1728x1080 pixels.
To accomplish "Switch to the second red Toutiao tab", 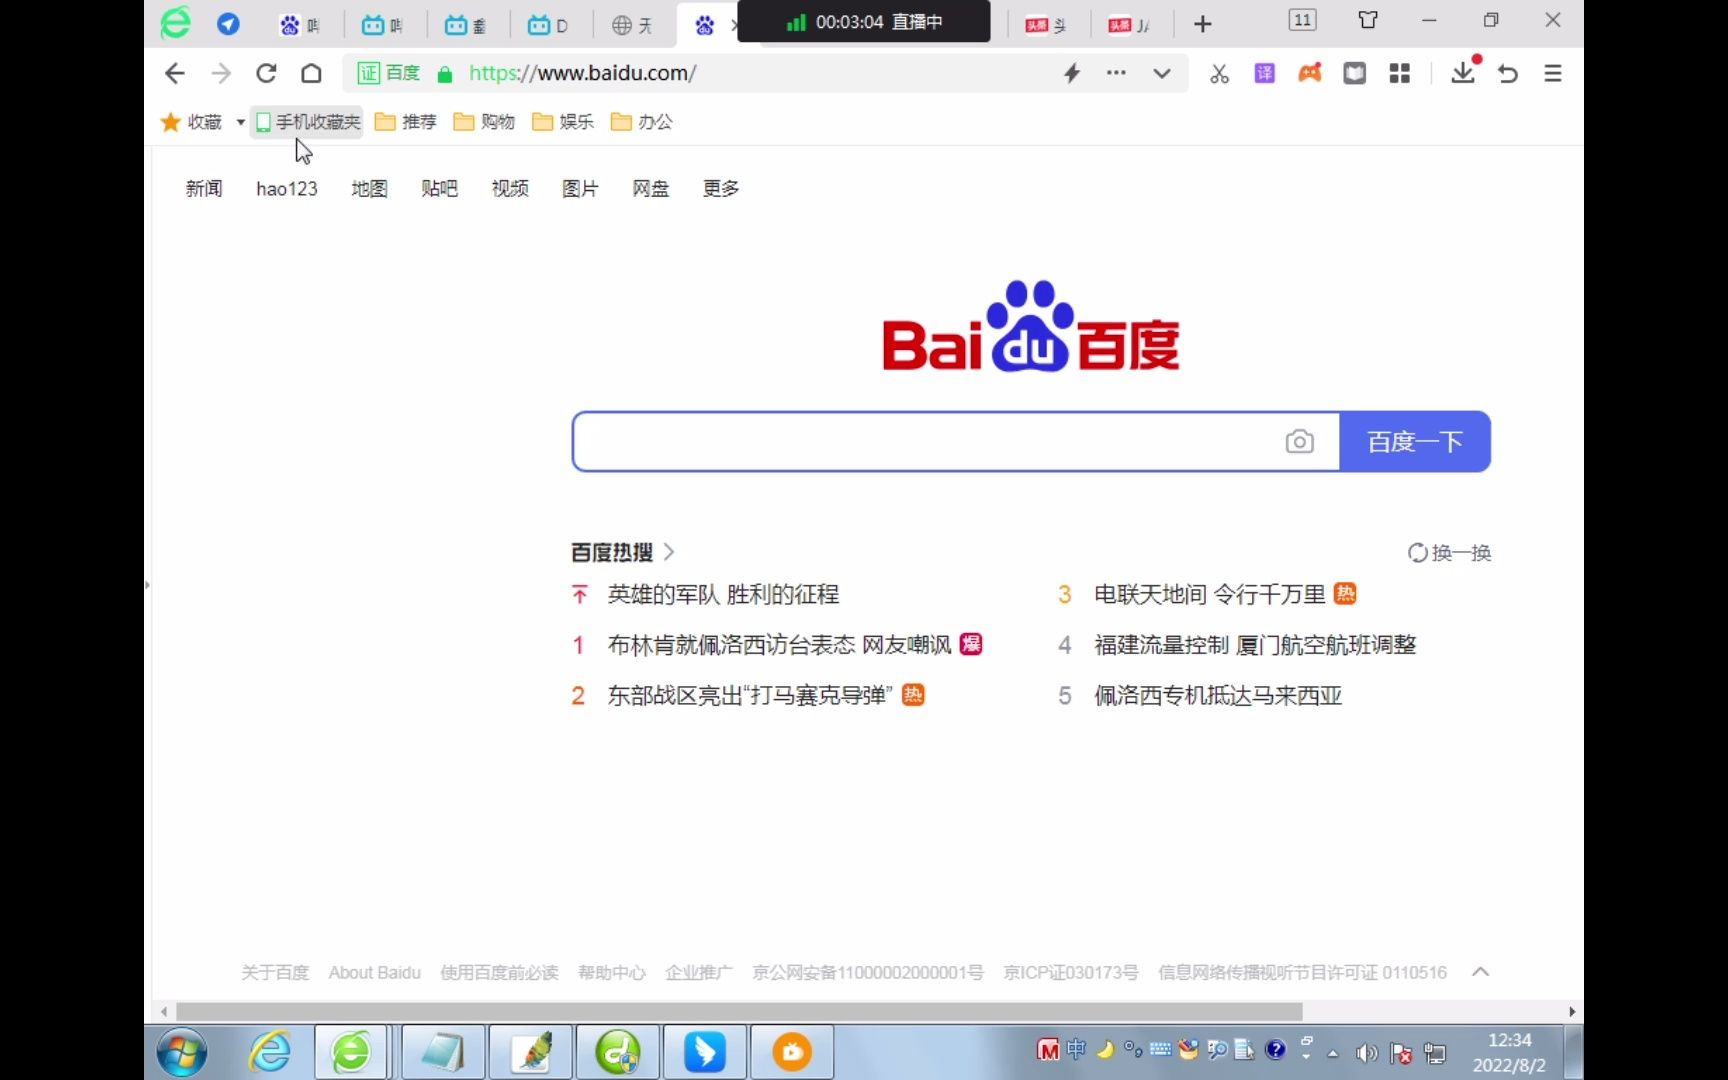I will pos(1129,25).
